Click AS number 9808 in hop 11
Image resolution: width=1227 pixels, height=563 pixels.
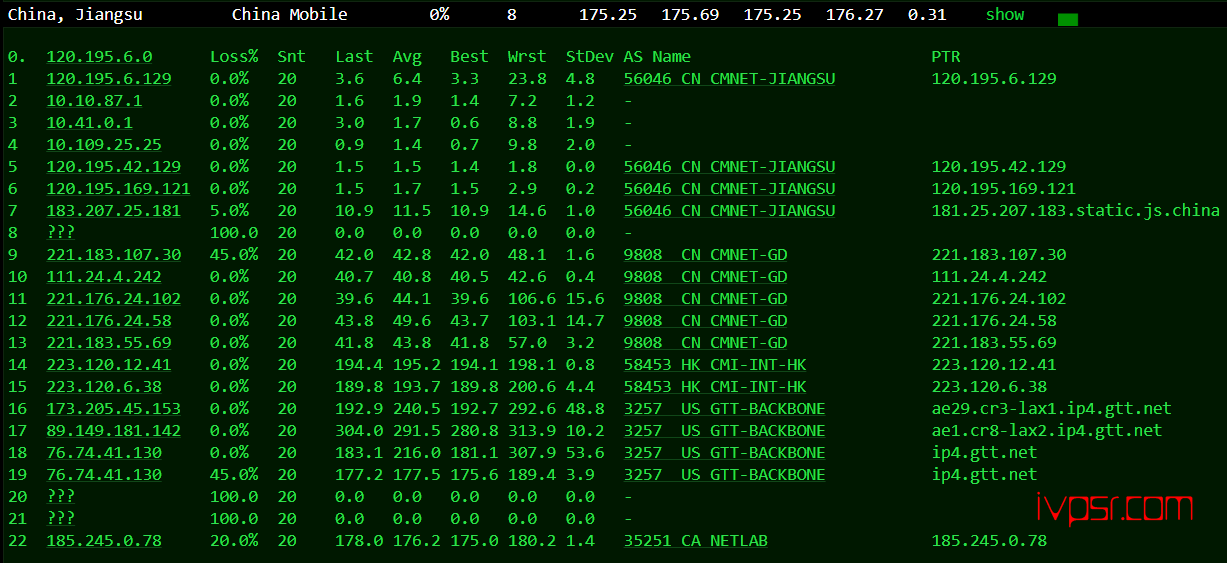tap(643, 299)
